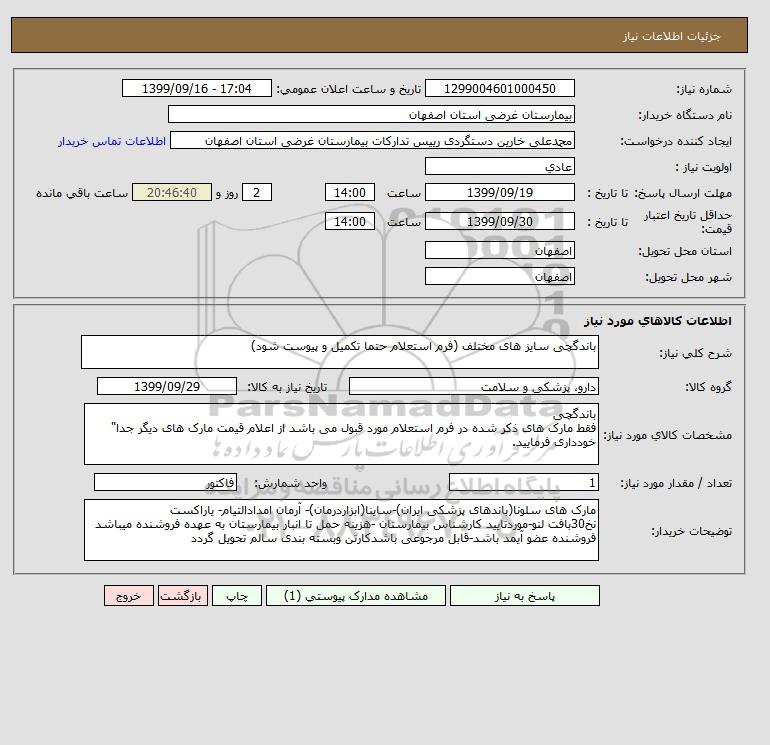This screenshot has width=770, height=745.
Task: Click the توضیحات خریدار label
Action: 691,531
